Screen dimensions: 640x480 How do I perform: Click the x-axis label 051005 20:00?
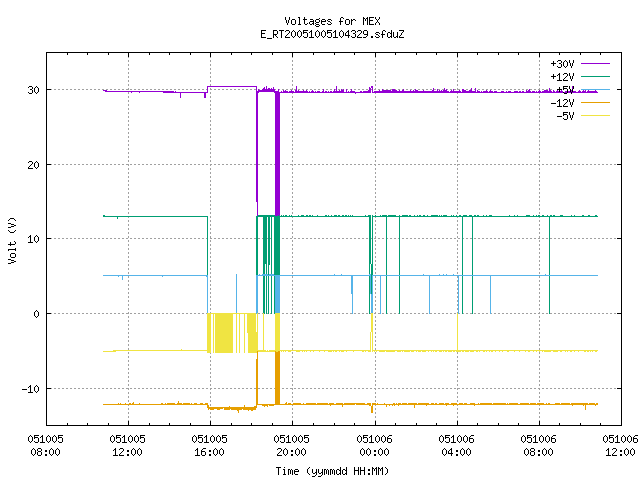(291, 446)
